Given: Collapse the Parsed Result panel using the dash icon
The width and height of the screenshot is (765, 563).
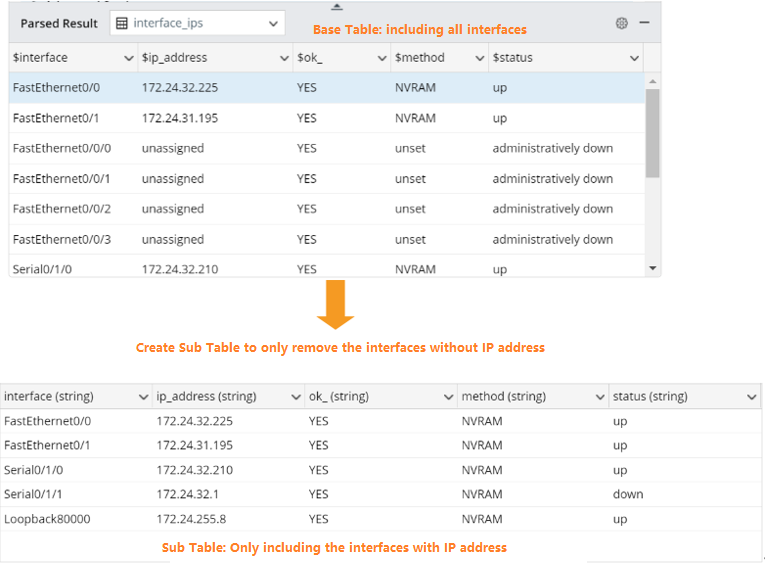Looking at the screenshot, I should pos(645,22).
